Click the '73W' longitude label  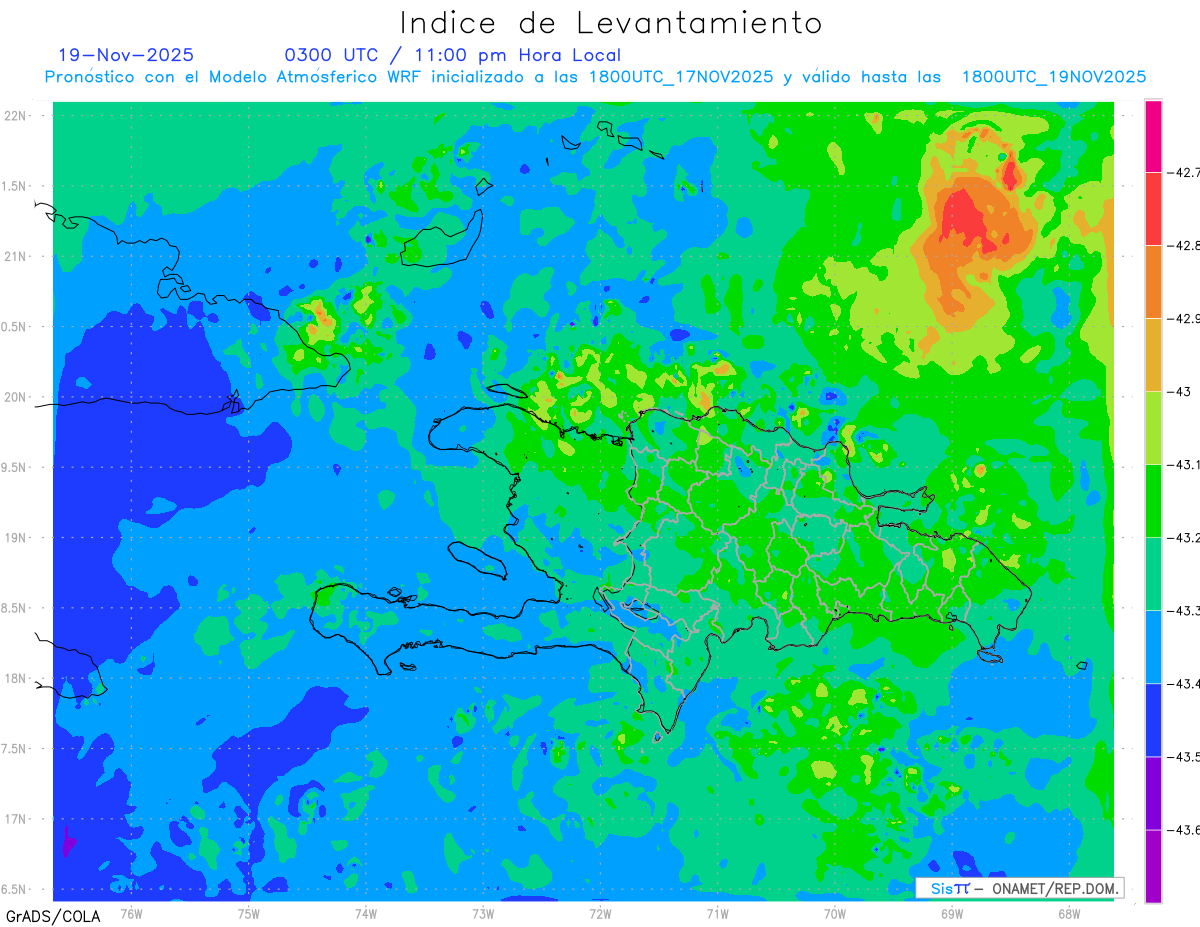[x=483, y=913]
